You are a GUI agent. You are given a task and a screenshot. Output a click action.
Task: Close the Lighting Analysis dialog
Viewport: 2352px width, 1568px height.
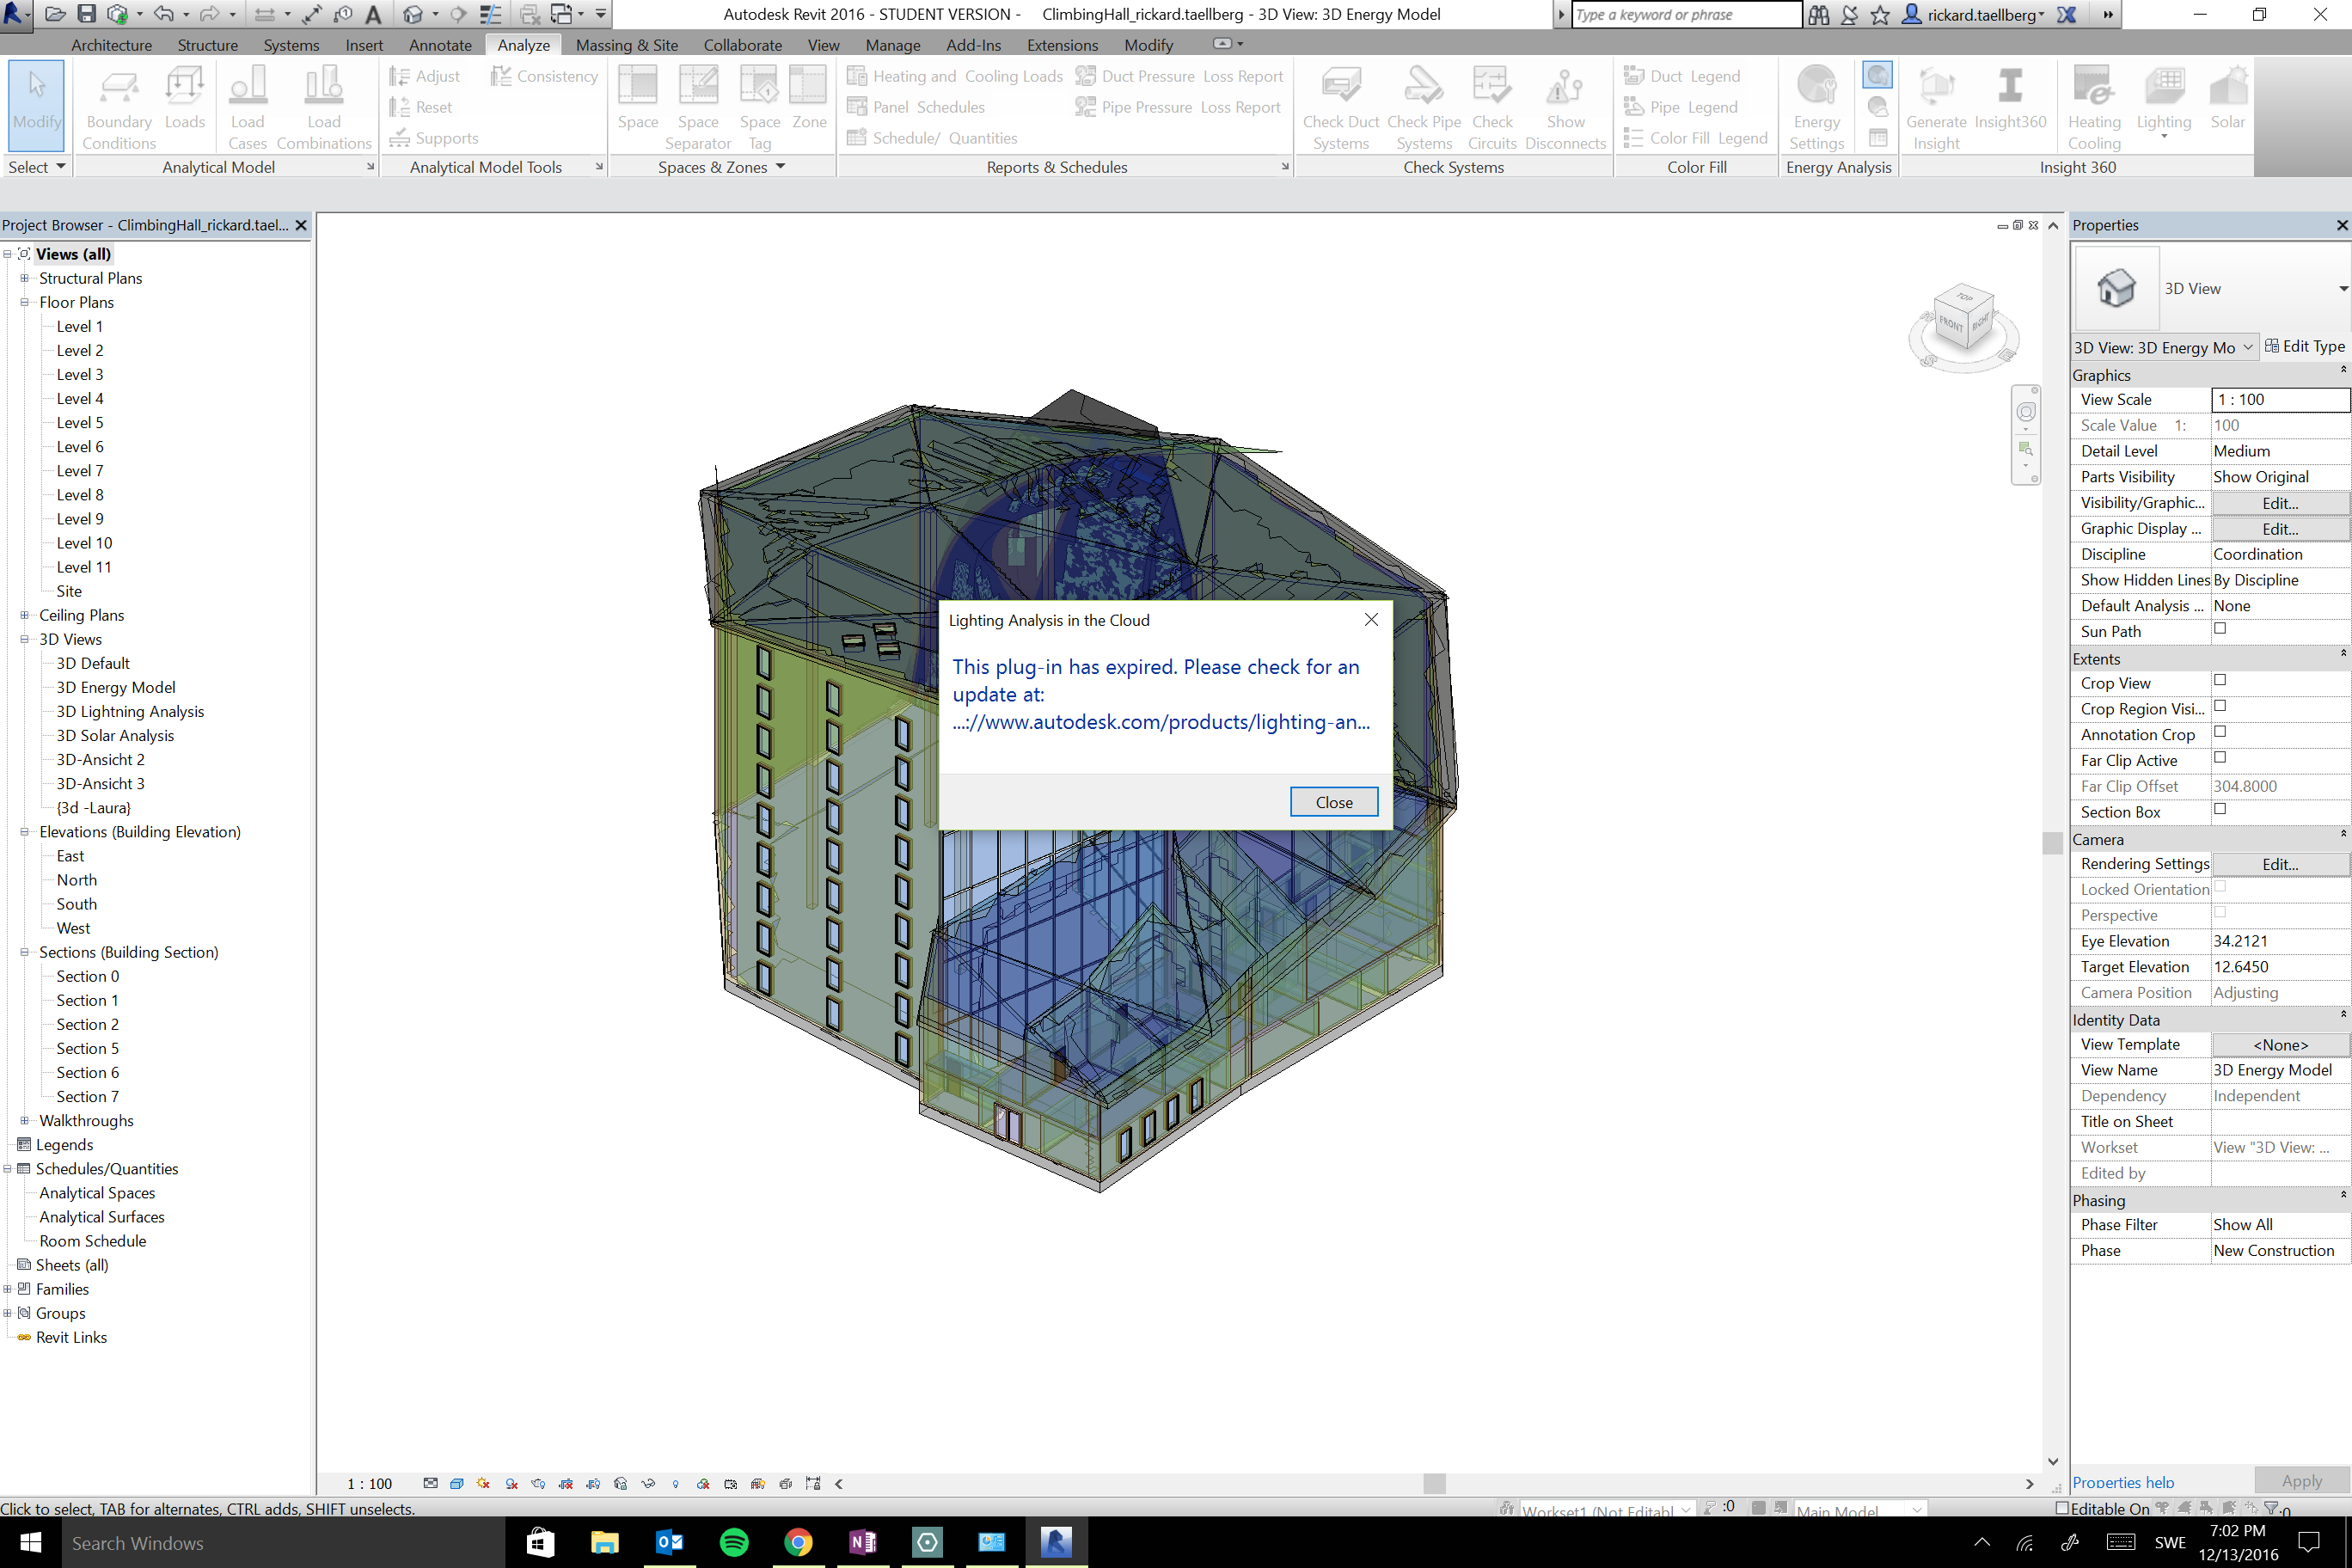coord(1333,801)
